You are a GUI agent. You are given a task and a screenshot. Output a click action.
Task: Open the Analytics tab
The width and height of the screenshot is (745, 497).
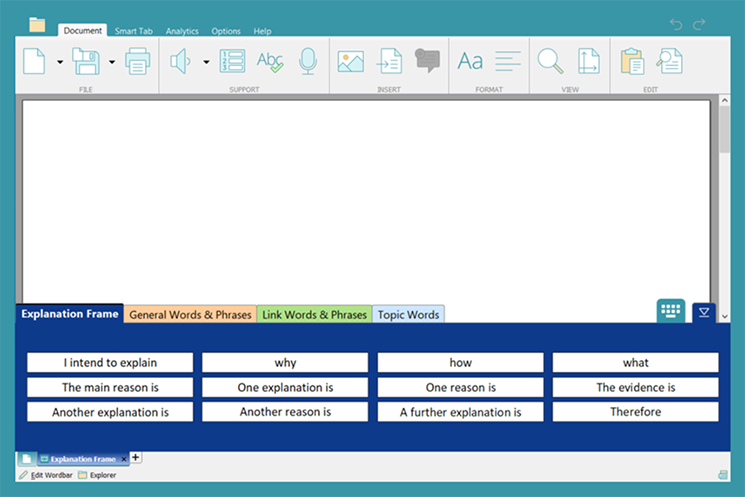click(x=182, y=31)
